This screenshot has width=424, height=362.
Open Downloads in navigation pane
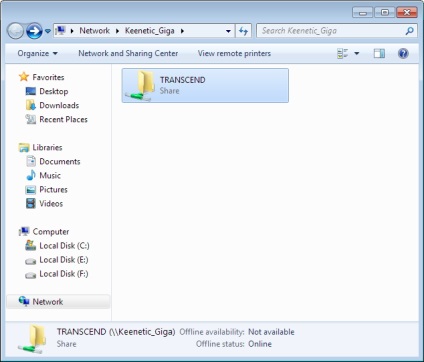point(59,105)
